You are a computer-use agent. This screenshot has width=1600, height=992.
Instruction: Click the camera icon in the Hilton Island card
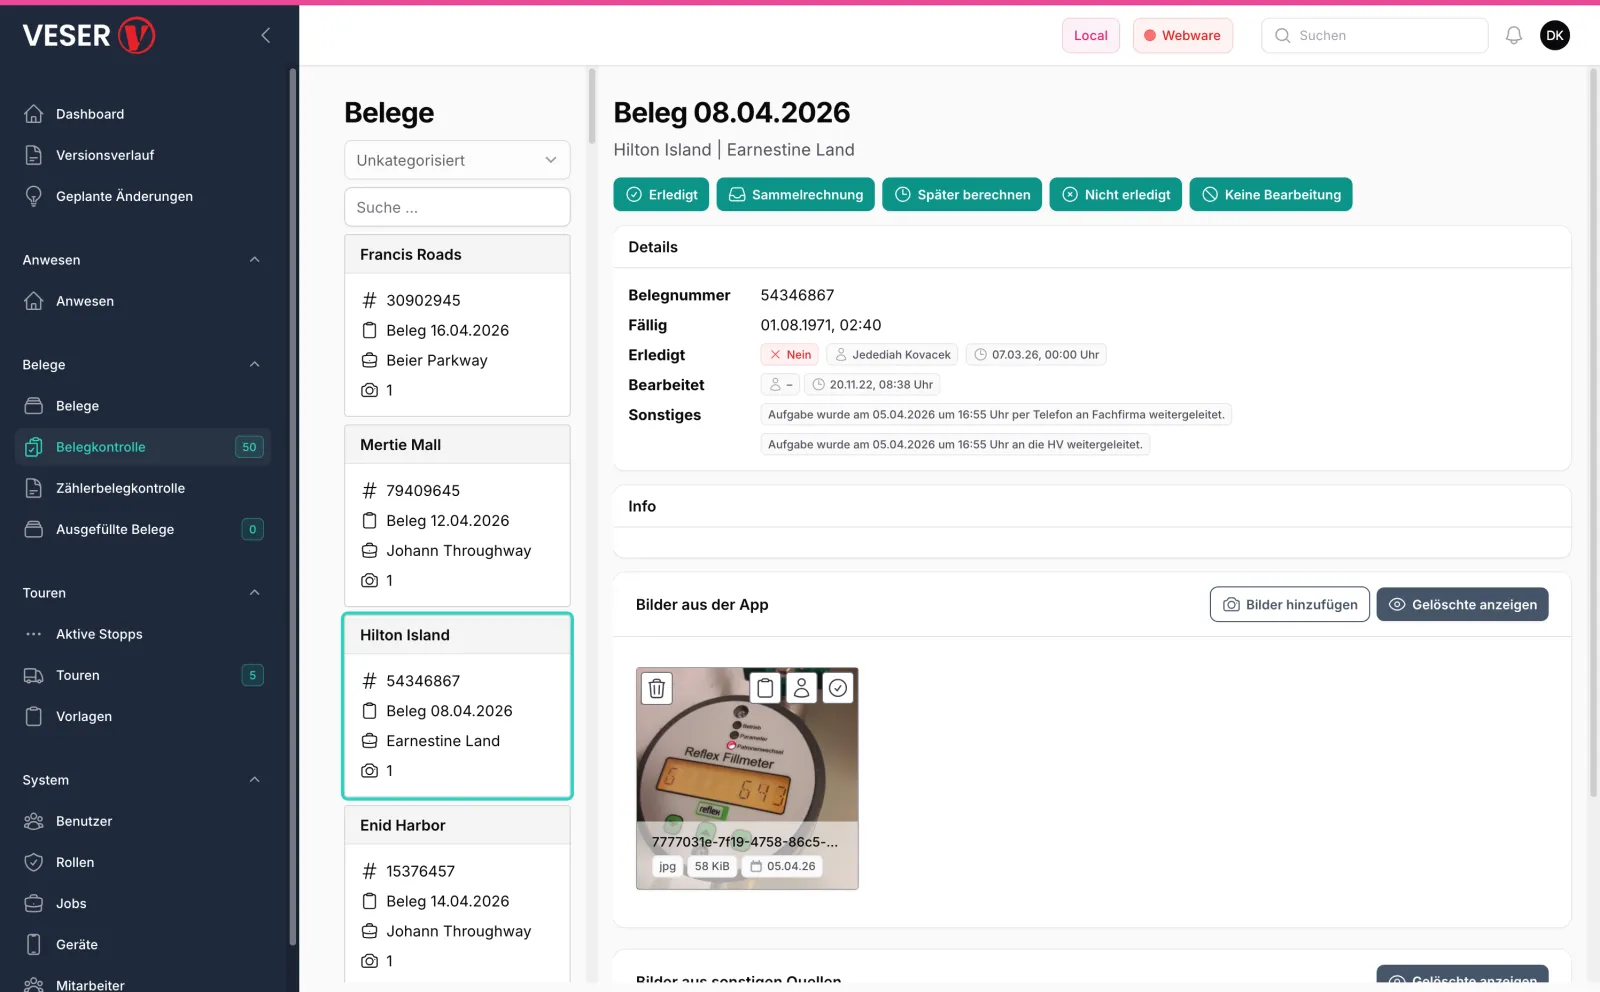(370, 770)
